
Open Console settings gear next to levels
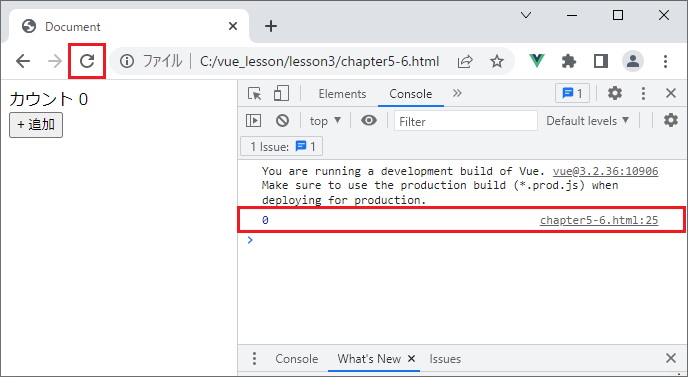[670, 120]
